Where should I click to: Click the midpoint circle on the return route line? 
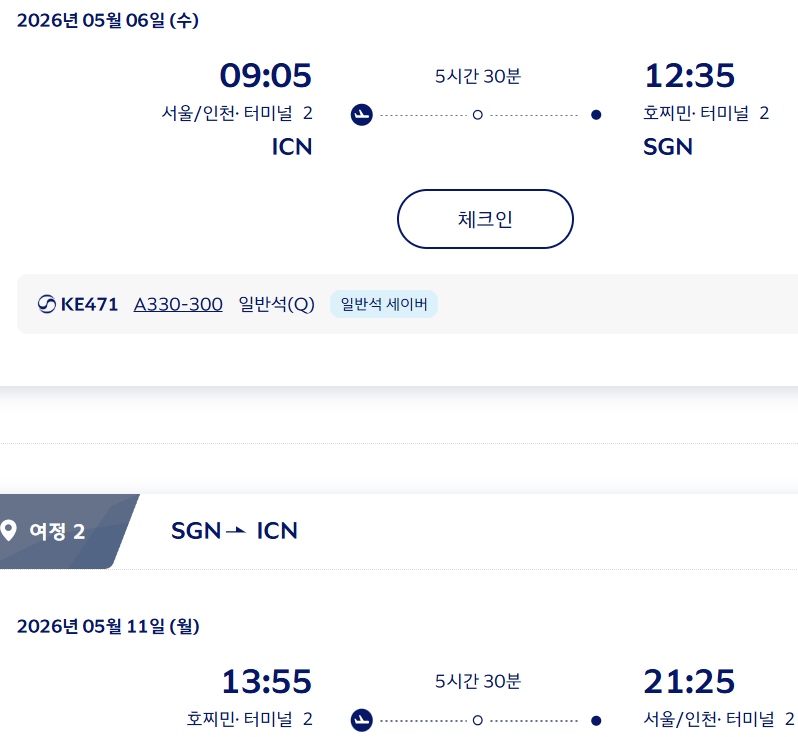click(478, 720)
